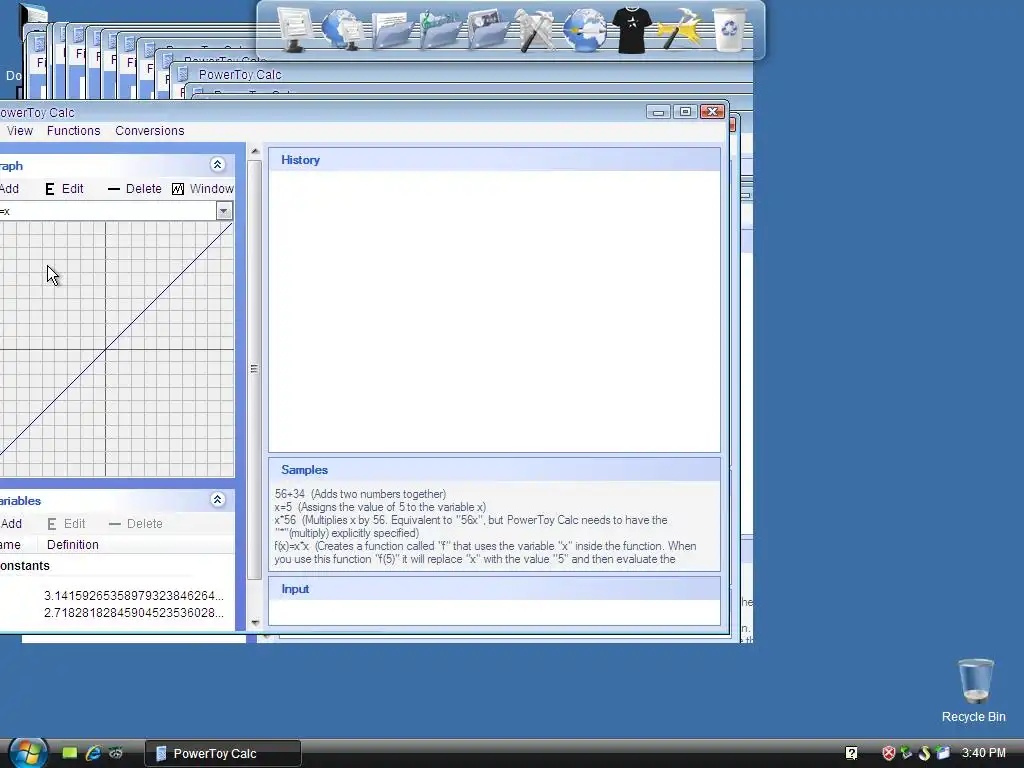Click the question mark help tray icon
Screen dimensions: 1024x768
pyautogui.click(x=852, y=753)
